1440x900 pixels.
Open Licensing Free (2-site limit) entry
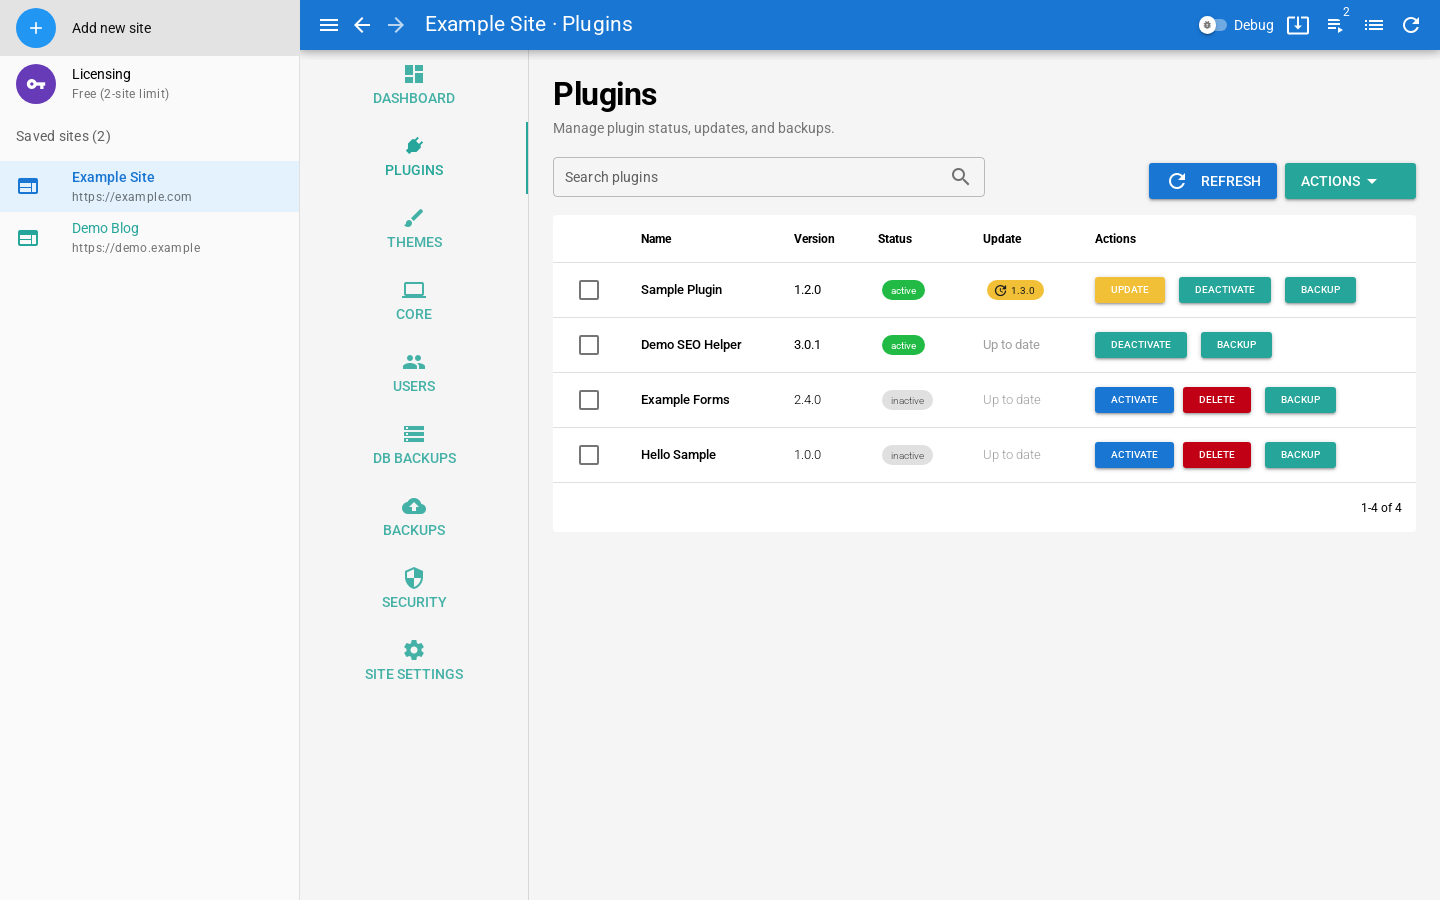tap(149, 84)
